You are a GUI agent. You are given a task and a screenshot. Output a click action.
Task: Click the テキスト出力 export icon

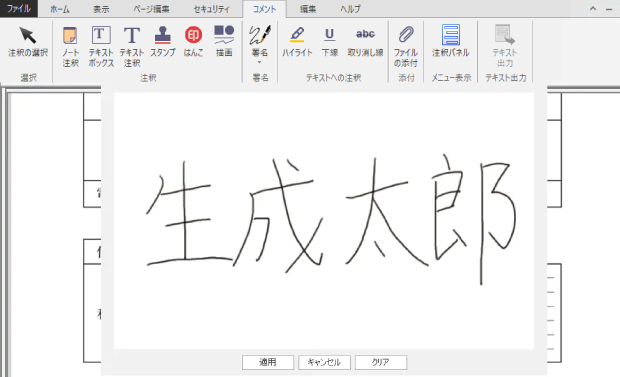tap(505, 35)
